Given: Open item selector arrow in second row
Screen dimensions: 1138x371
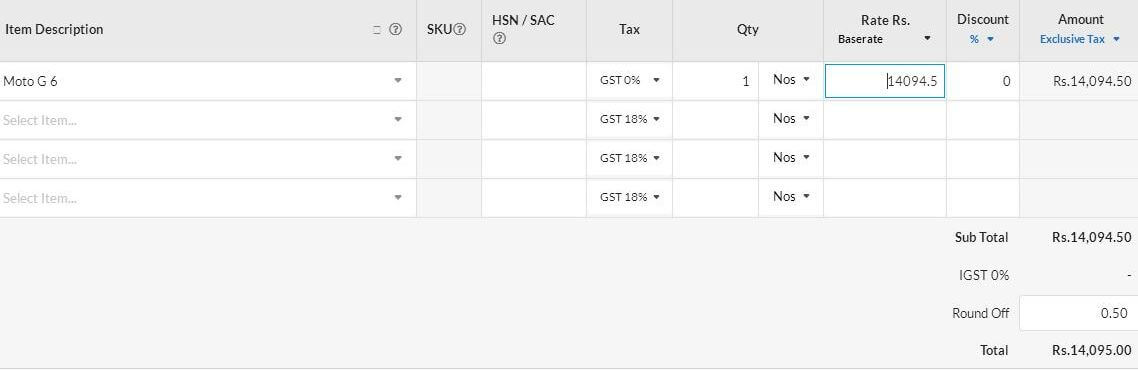Looking at the screenshot, I should click(398, 119).
